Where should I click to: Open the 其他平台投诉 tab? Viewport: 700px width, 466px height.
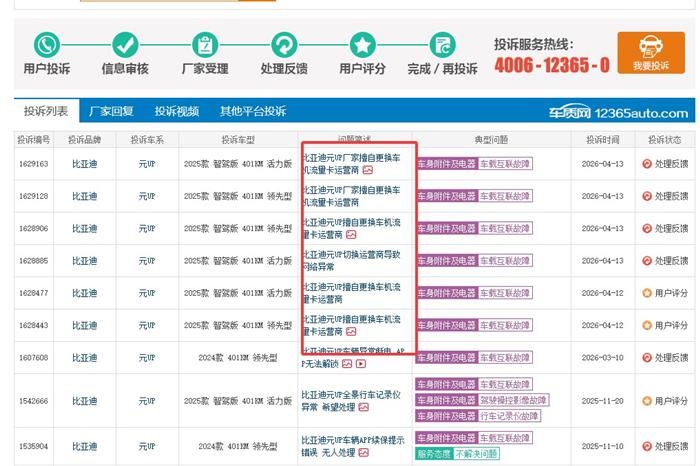pyautogui.click(x=253, y=111)
